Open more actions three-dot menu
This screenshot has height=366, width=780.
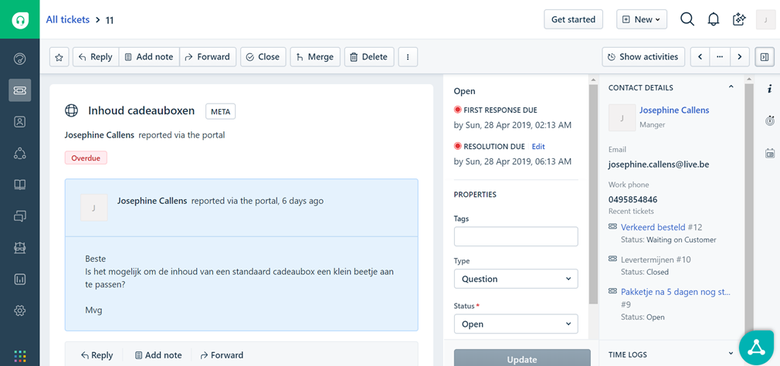(408, 57)
